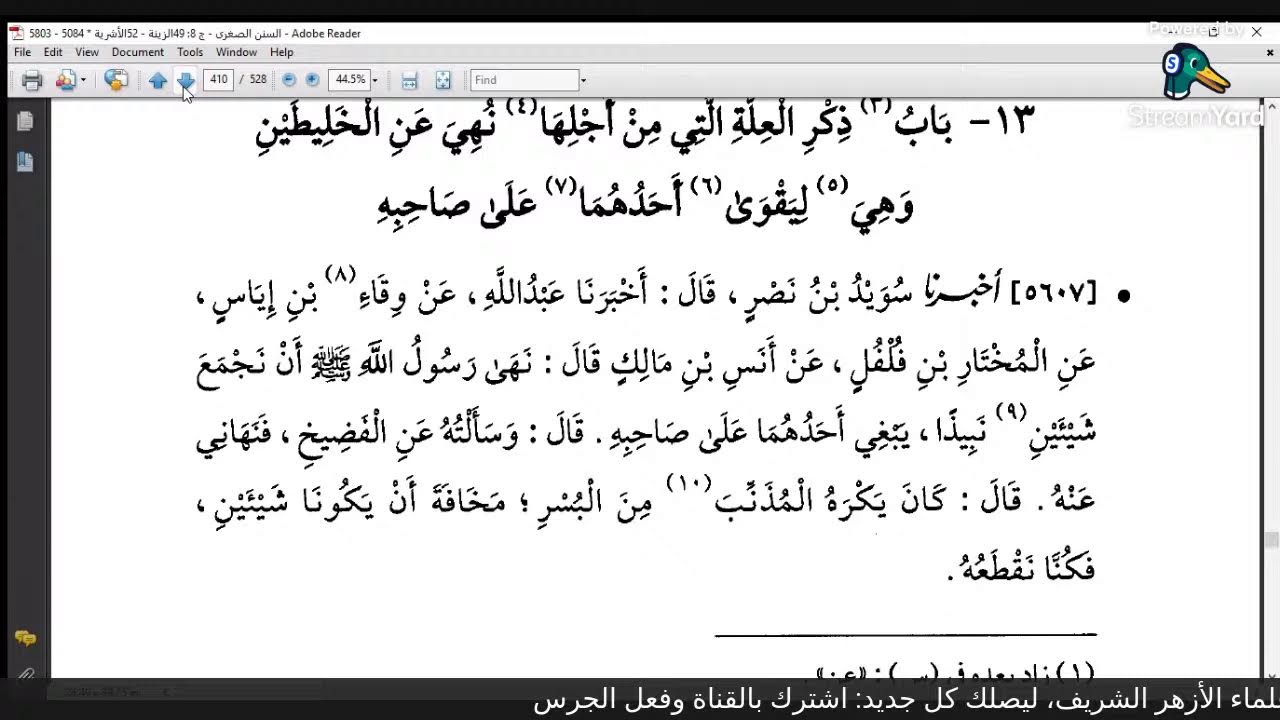Click the Print icon

click(32, 80)
